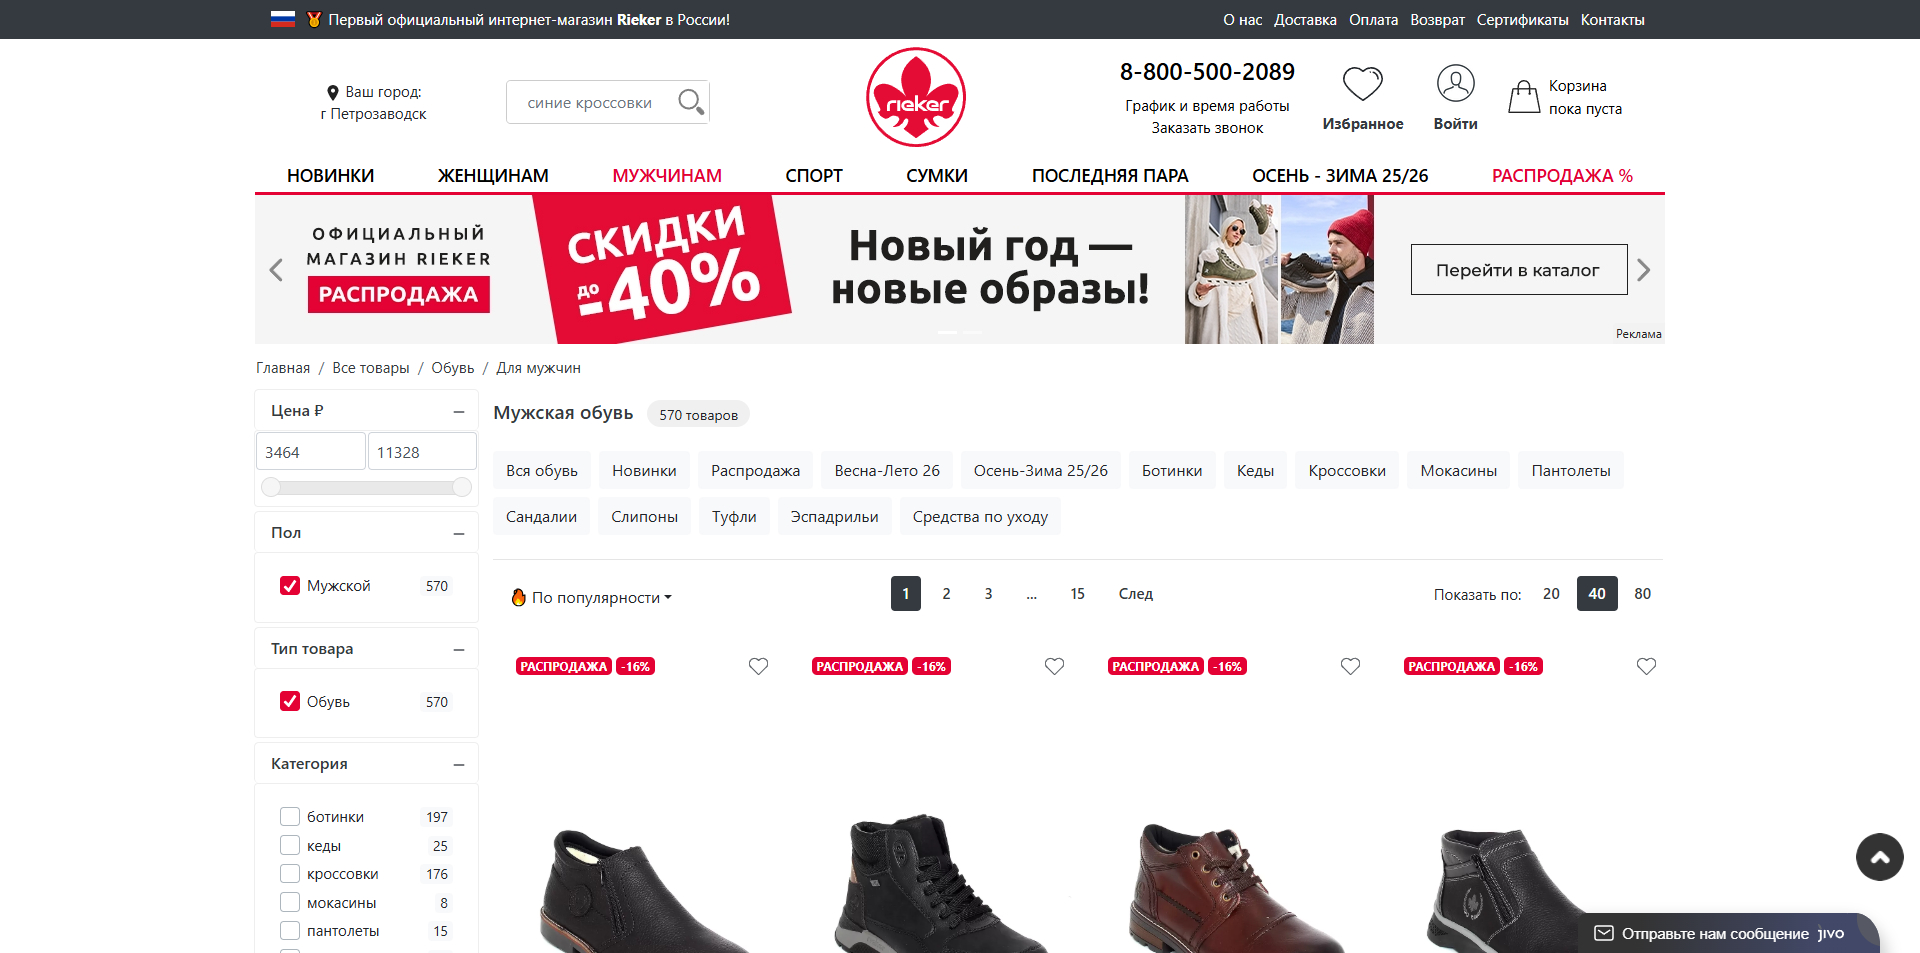Open the ЖЕНЩИНАМ menu item
This screenshot has height=953, width=1920.
[493, 175]
